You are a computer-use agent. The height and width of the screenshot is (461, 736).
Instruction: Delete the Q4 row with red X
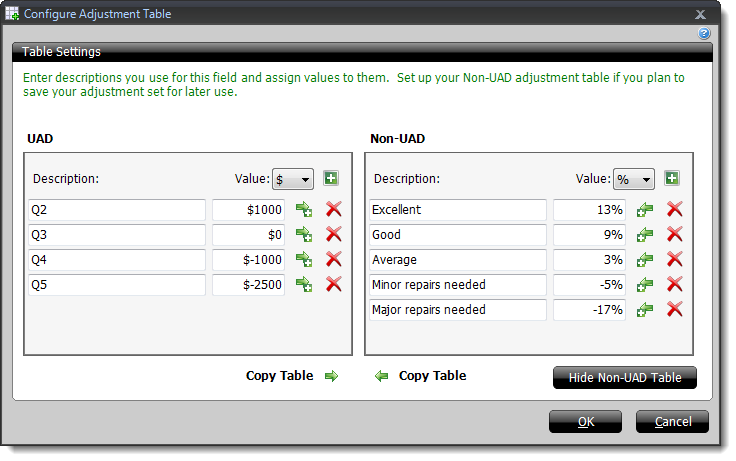point(334,260)
